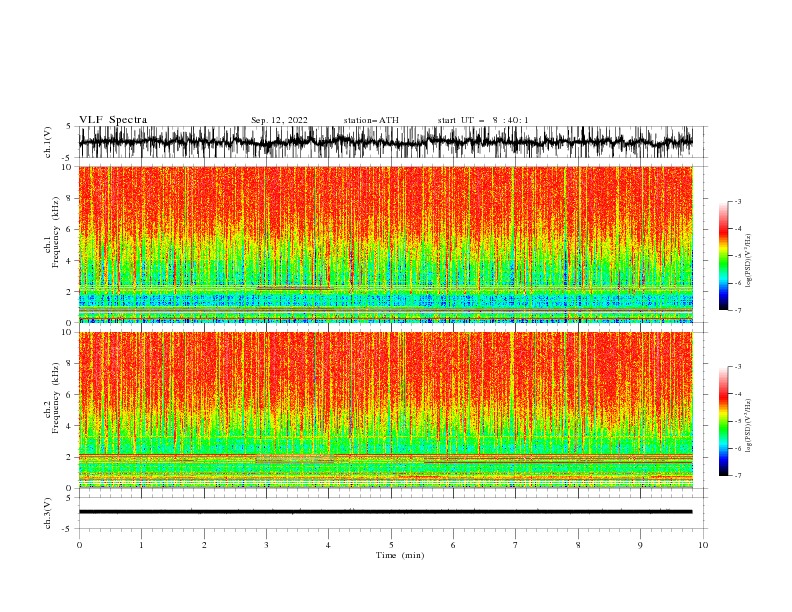This screenshot has width=792, height=612.
Task: Click the "8" frequency tick of ch.2 spectrogram
Action: [70, 364]
